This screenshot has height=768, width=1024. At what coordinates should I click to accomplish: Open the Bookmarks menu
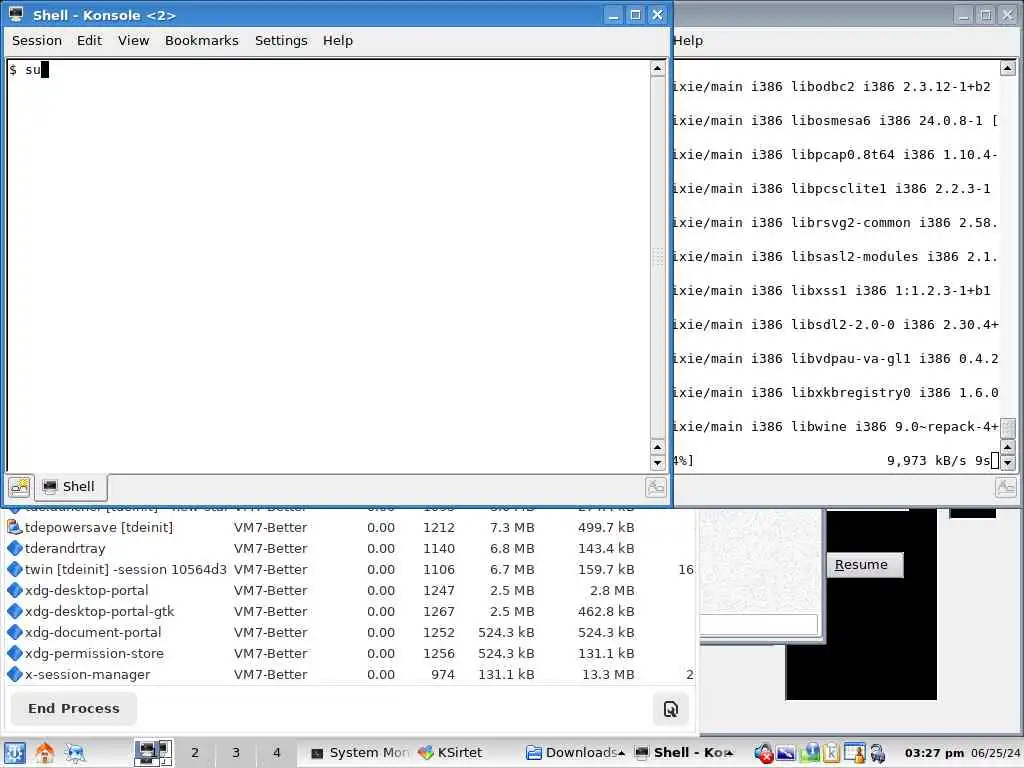click(x=201, y=40)
